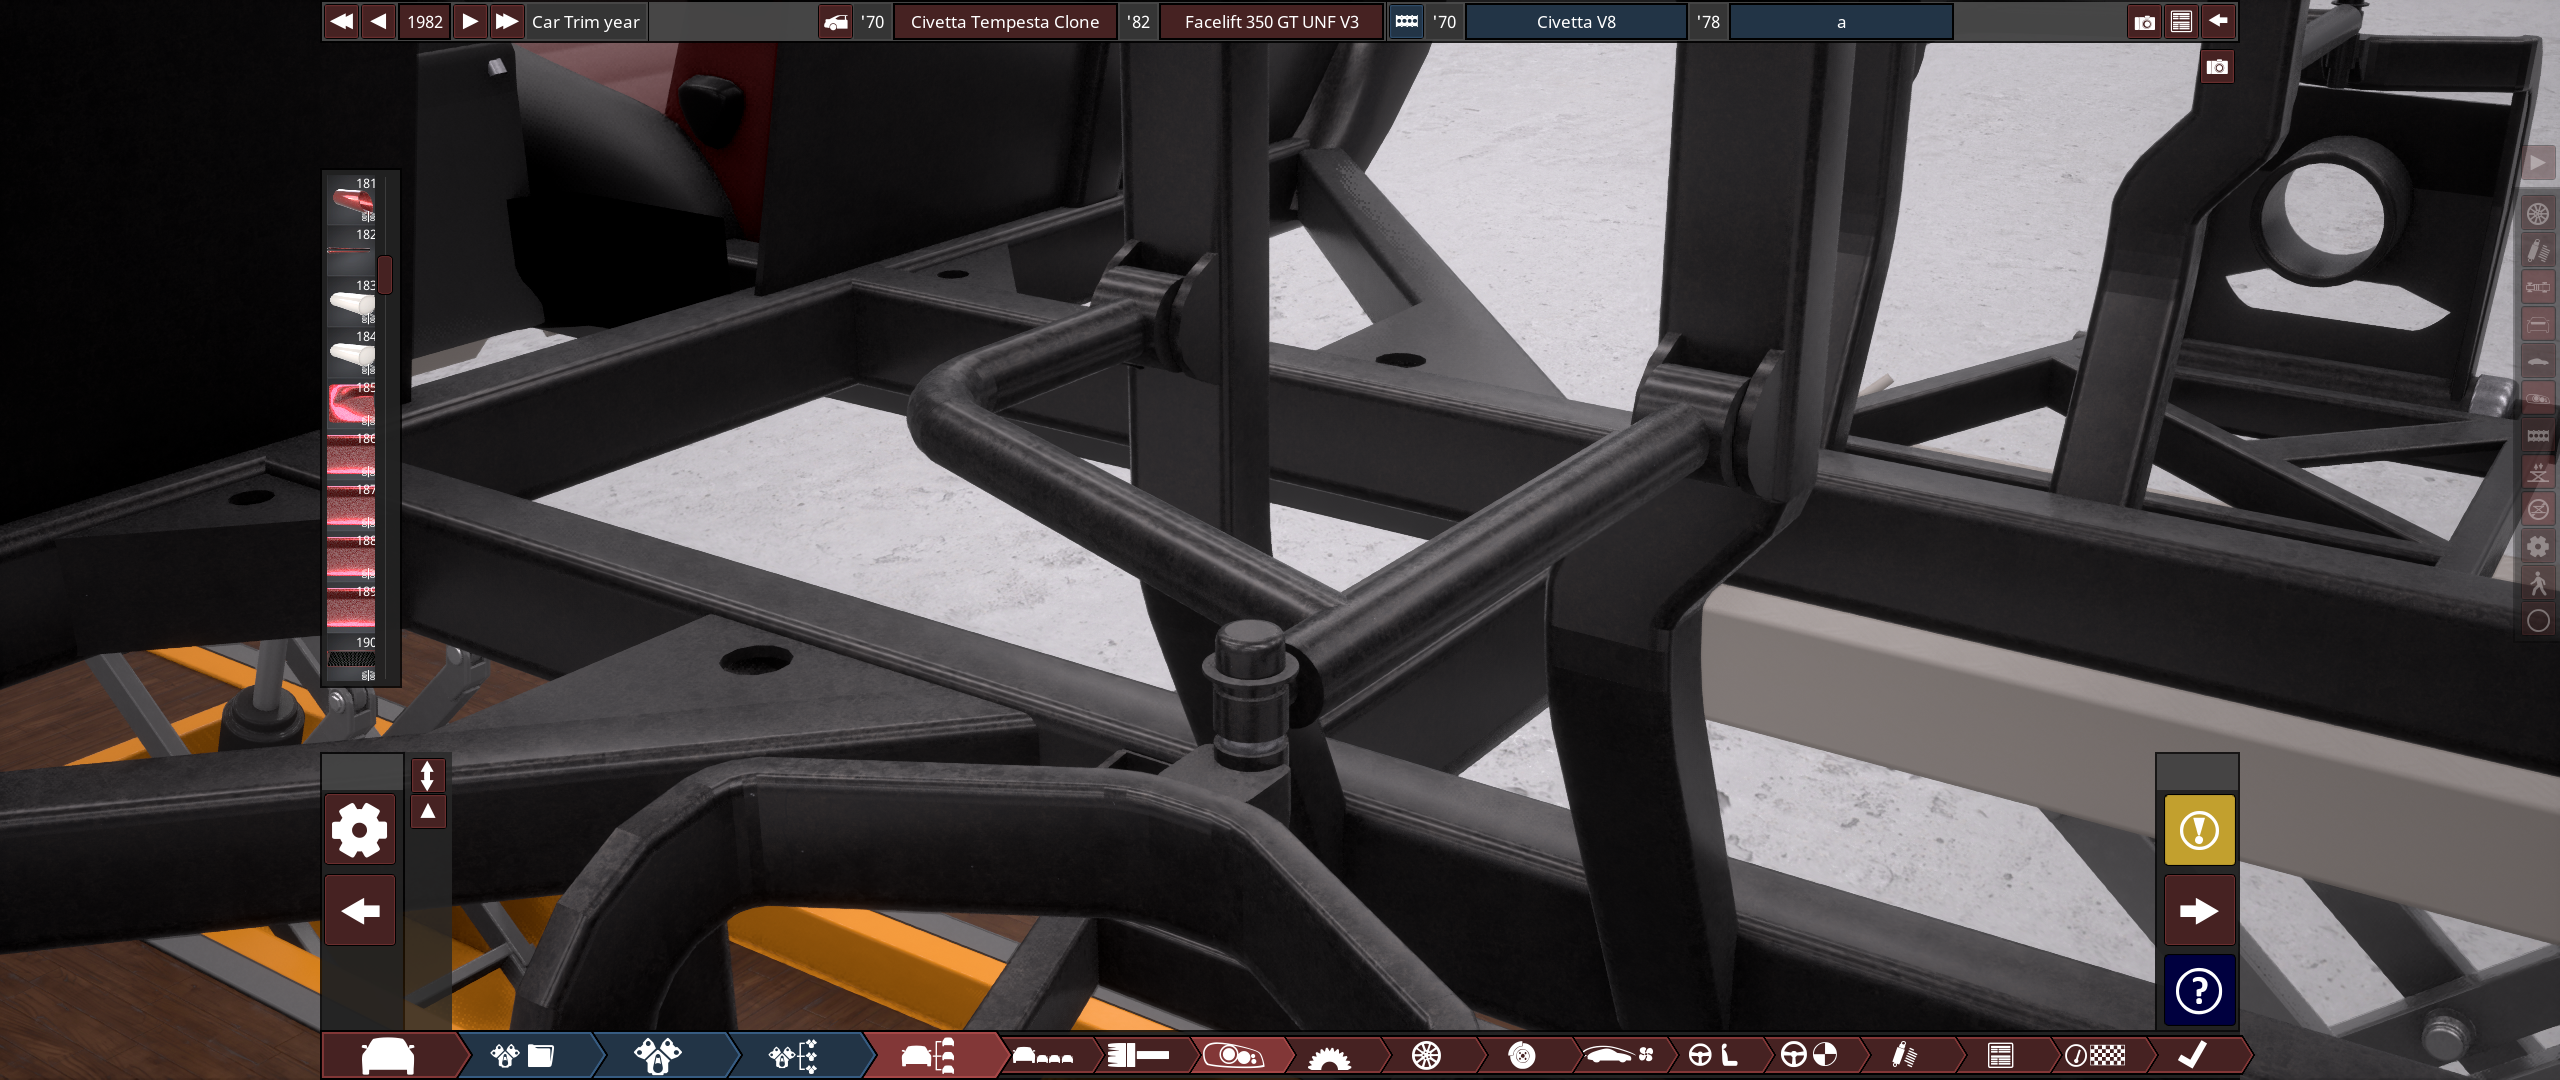2560x1080 pixels.
Task: Expand panel with up-down arrow button
Action: point(427,775)
